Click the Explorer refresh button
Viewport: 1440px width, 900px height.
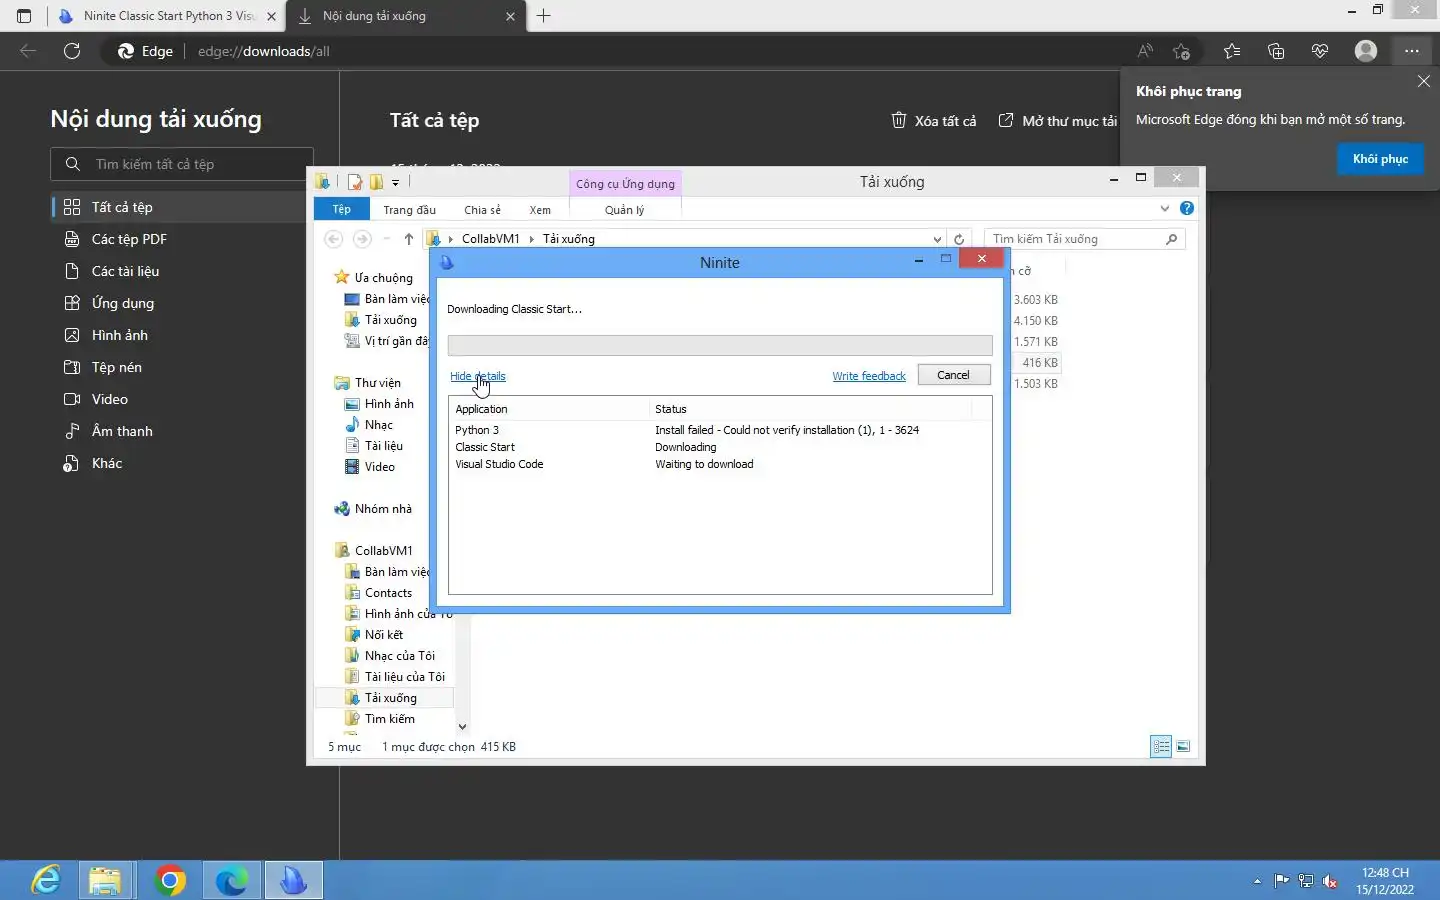click(959, 239)
